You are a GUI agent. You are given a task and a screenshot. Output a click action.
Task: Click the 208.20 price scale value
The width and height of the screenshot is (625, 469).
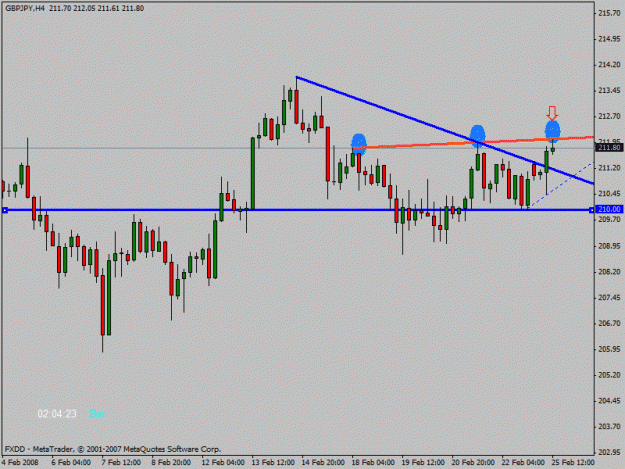[609, 272]
